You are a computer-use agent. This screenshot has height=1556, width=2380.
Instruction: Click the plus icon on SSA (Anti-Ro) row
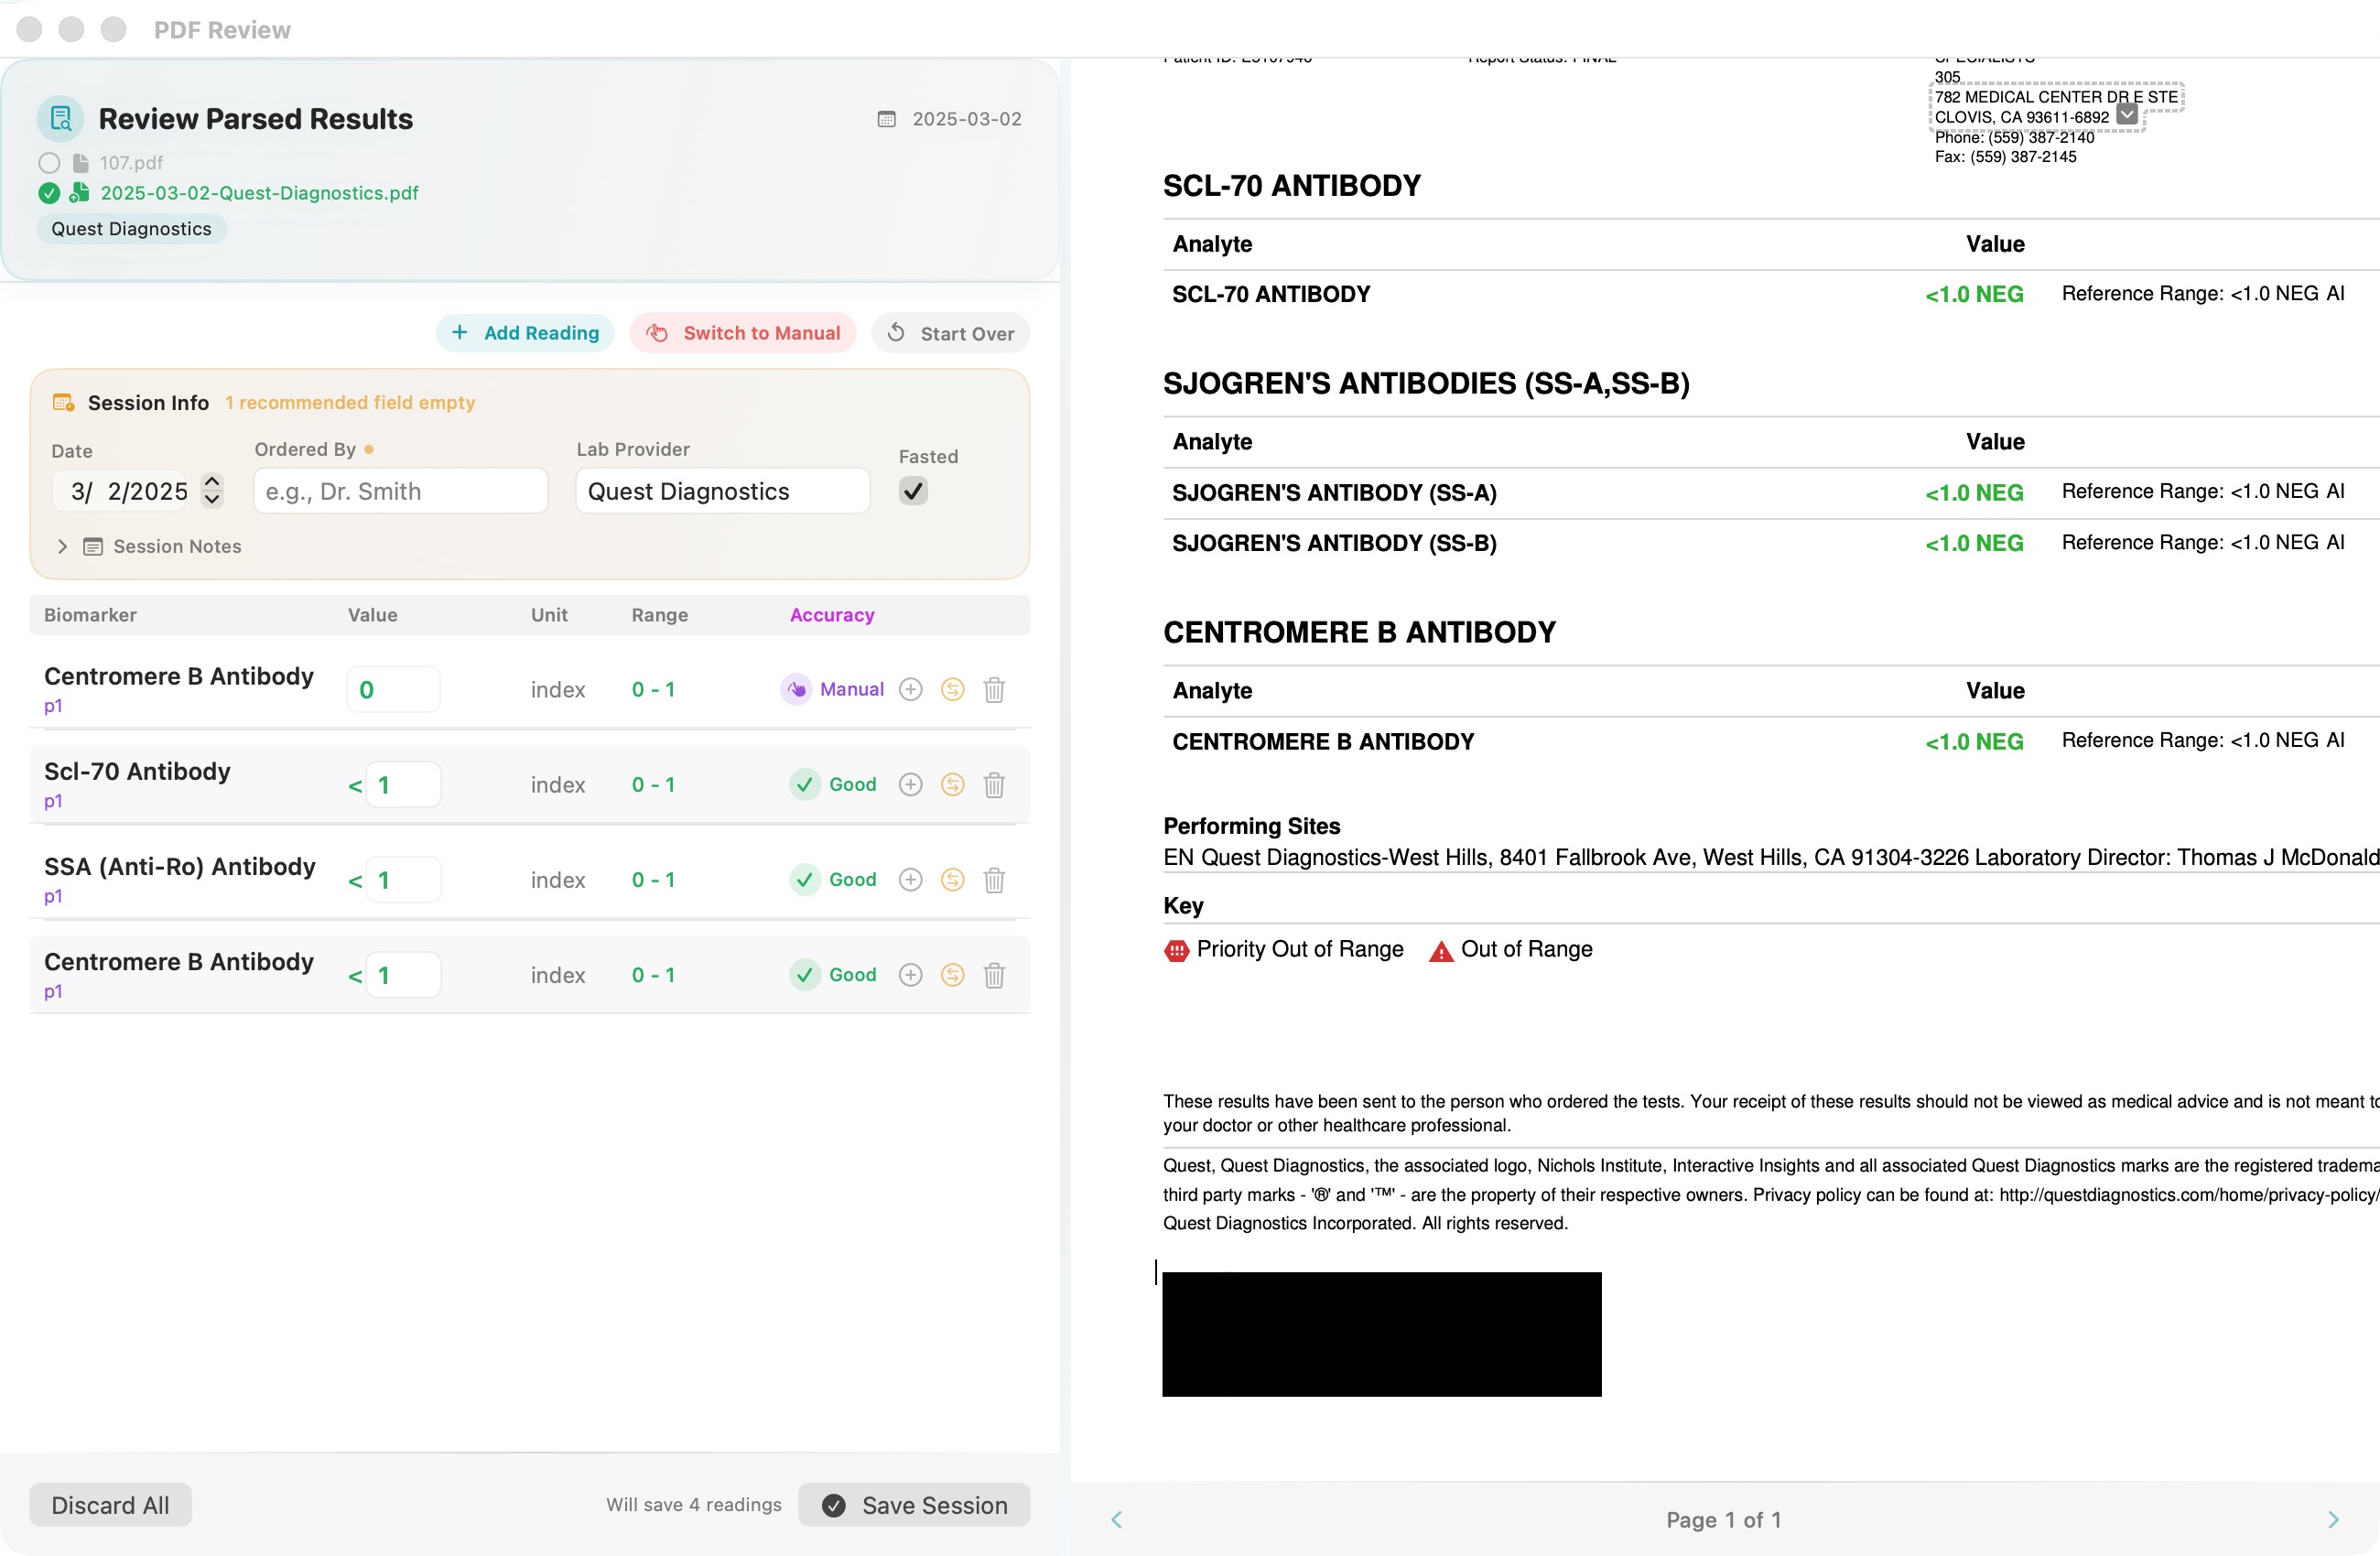pos(910,880)
